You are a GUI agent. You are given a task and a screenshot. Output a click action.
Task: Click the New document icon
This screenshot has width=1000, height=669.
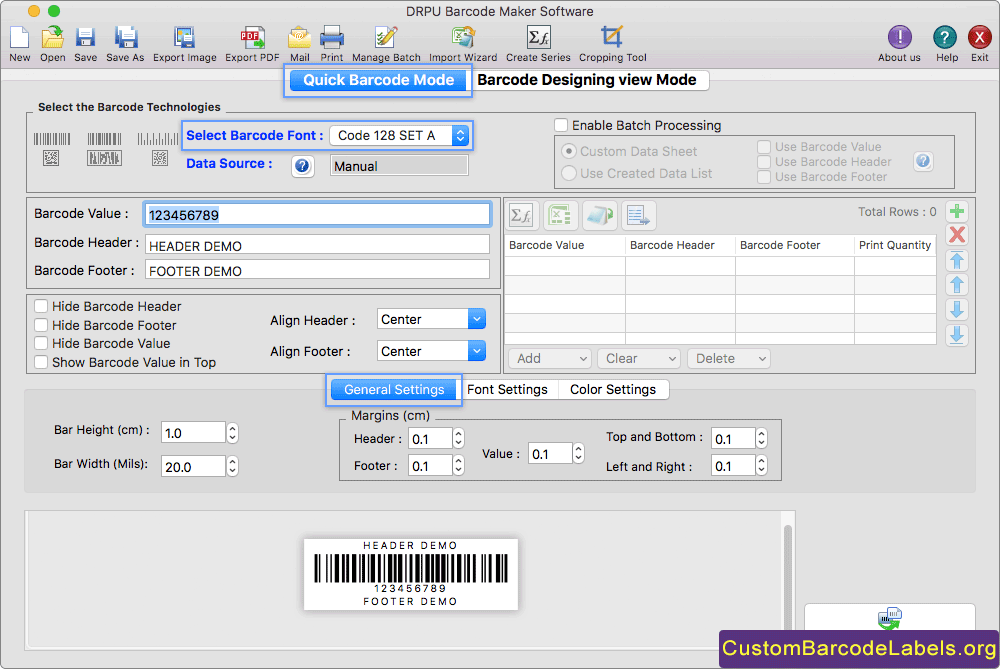point(20,37)
